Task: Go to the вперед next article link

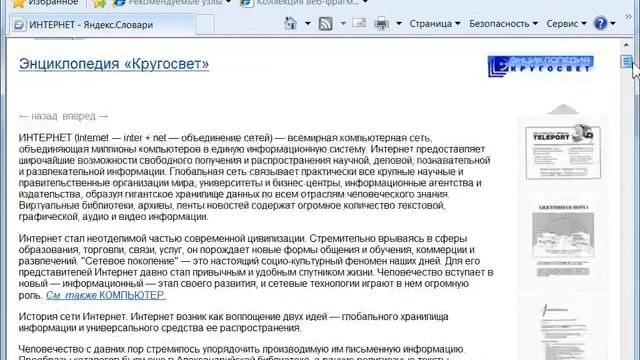Action: coord(85,116)
